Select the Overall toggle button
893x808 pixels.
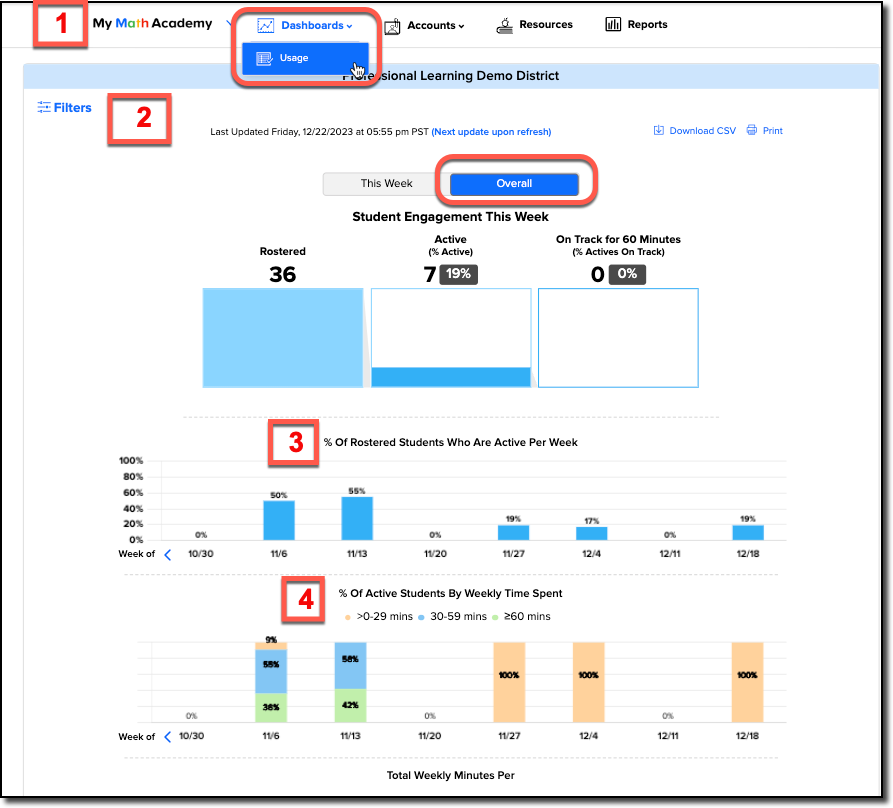[514, 183]
